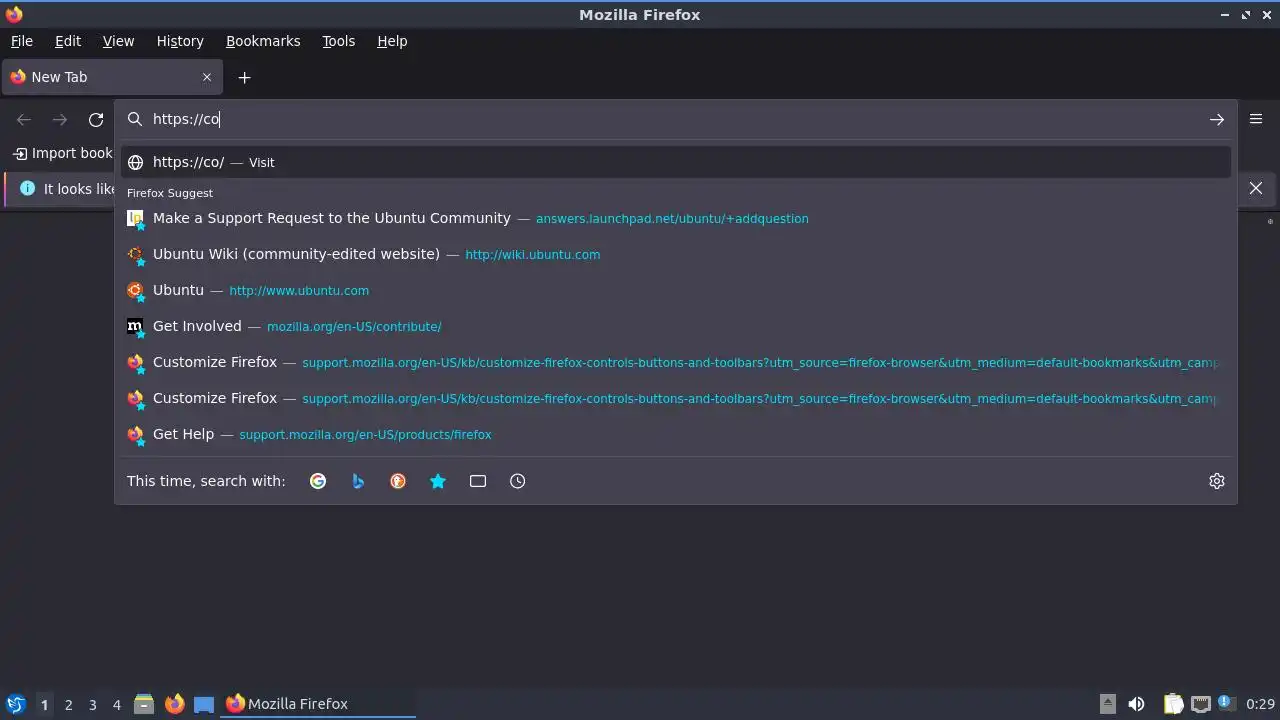The width and height of the screenshot is (1280, 720).
Task: Open a new tab with plus button
Action: click(x=244, y=77)
